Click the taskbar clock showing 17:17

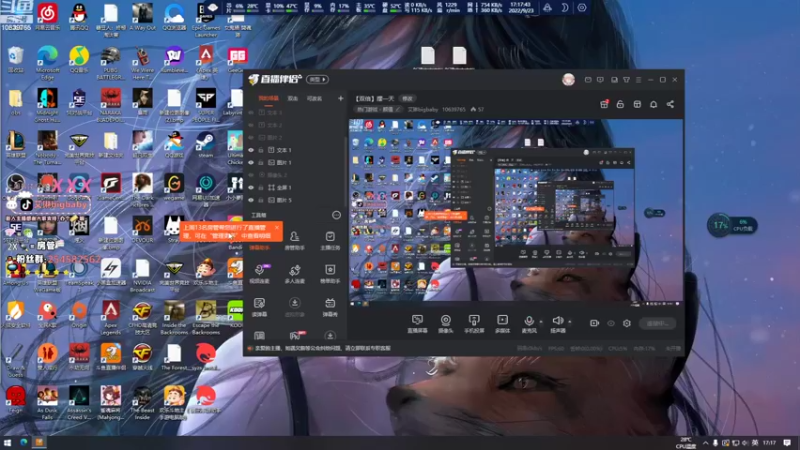769,442
